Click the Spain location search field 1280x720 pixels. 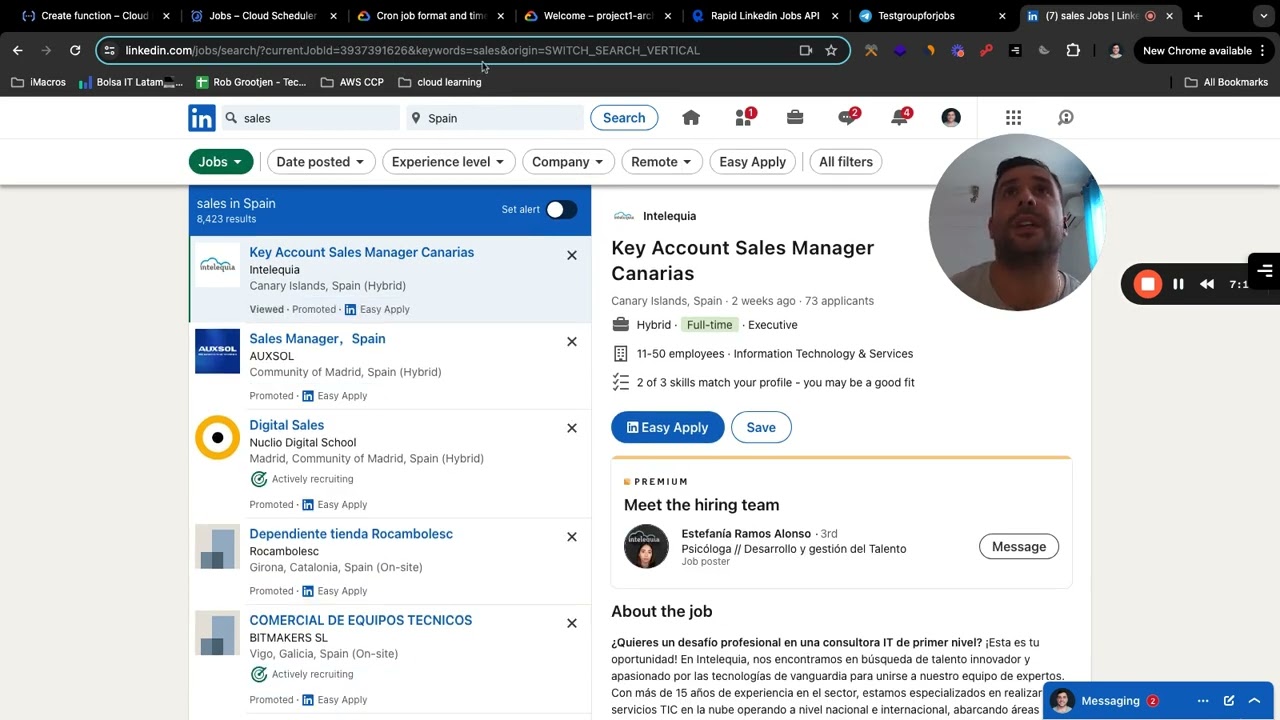(x=494, y=118)
